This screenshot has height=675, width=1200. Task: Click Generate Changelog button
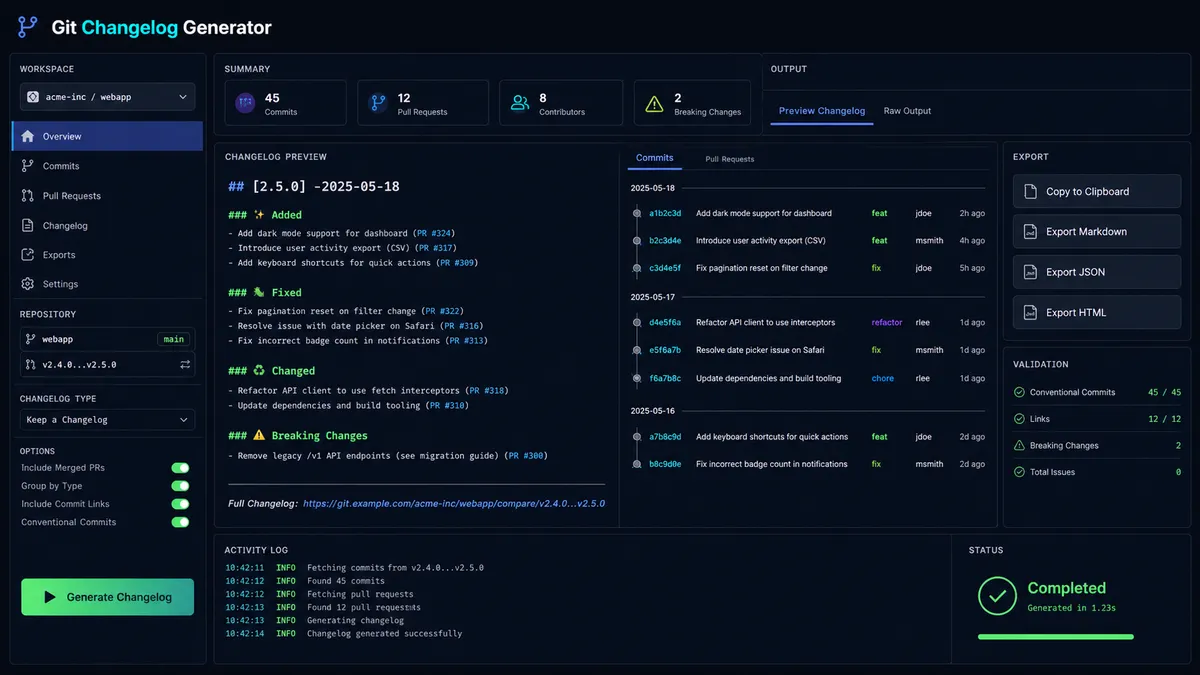tap(108, 597)
